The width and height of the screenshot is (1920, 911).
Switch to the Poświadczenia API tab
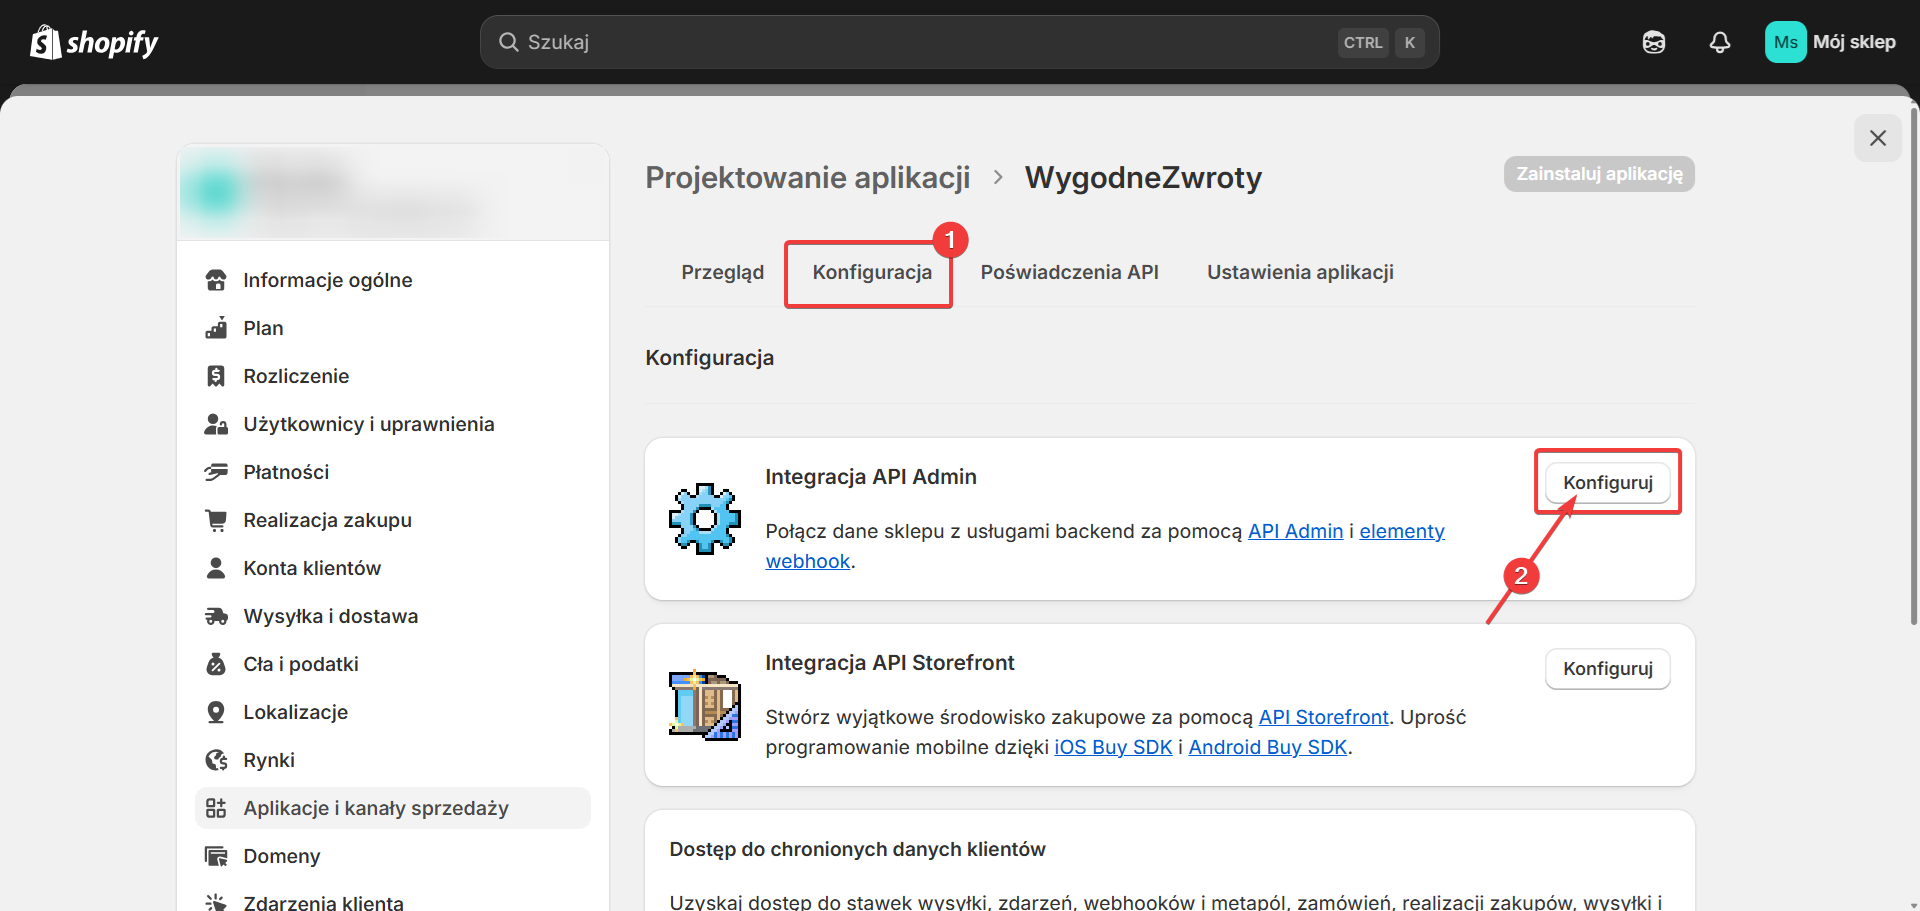pyautogui.click(x=1069, y=272)
